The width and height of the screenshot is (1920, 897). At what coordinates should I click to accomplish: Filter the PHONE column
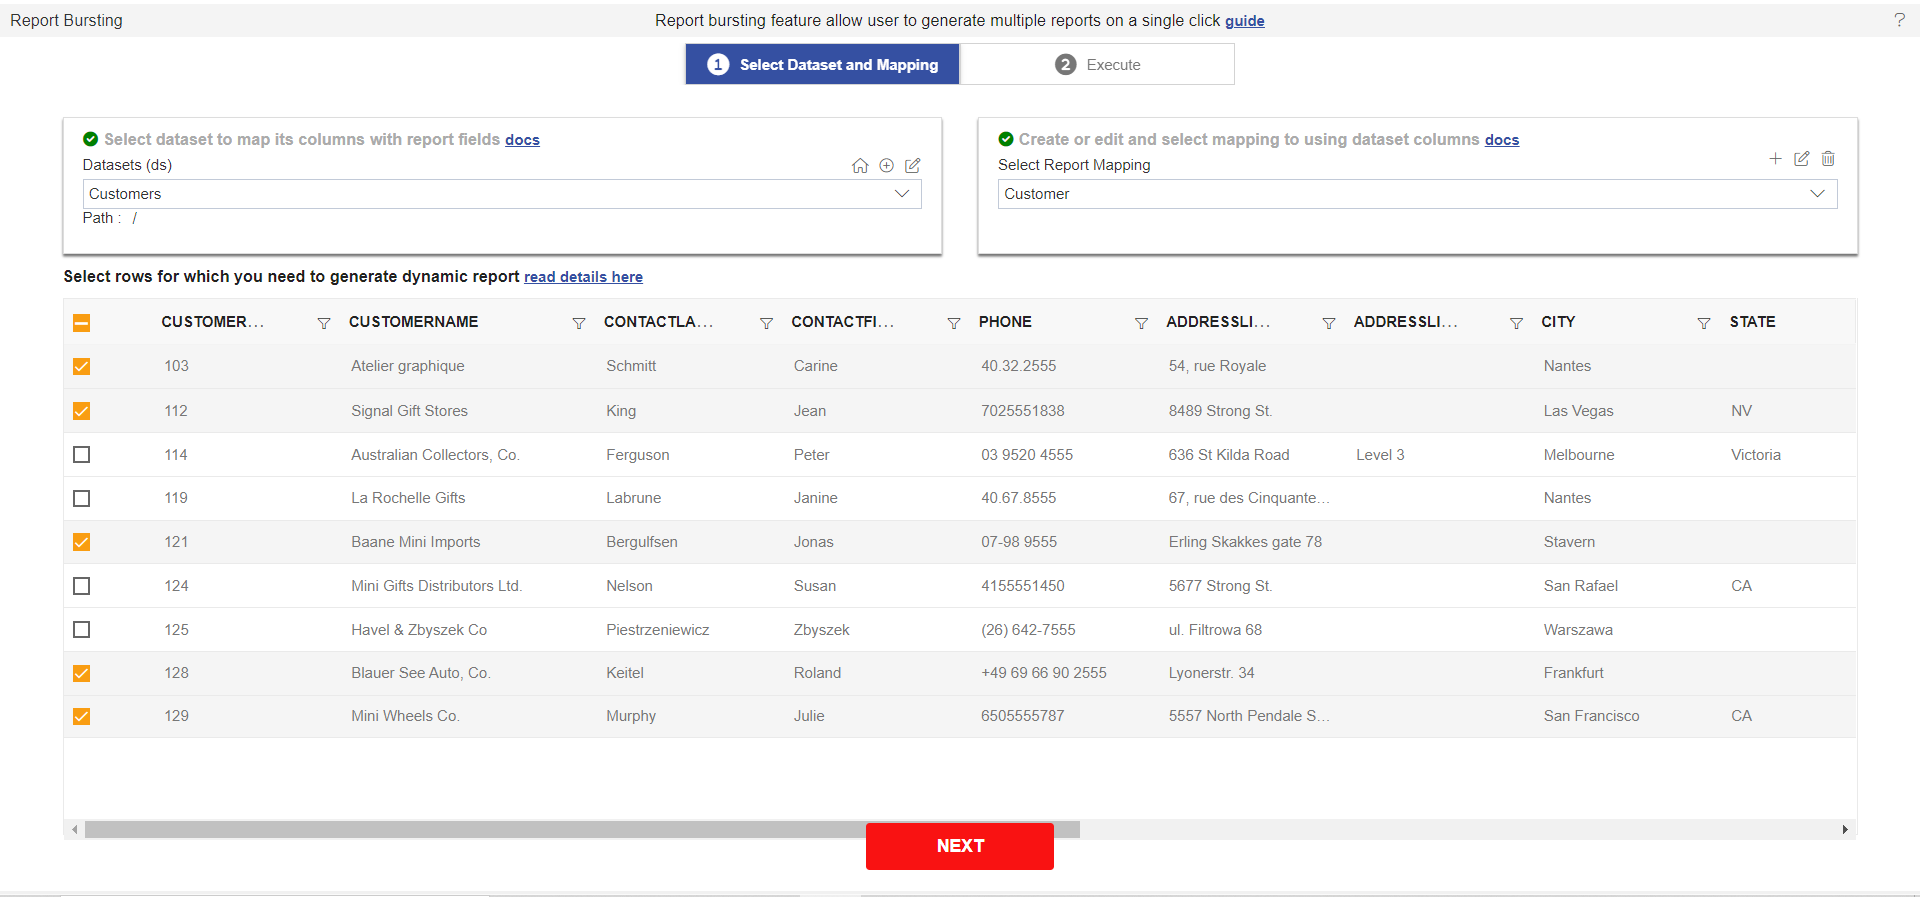pos(1141,323)
